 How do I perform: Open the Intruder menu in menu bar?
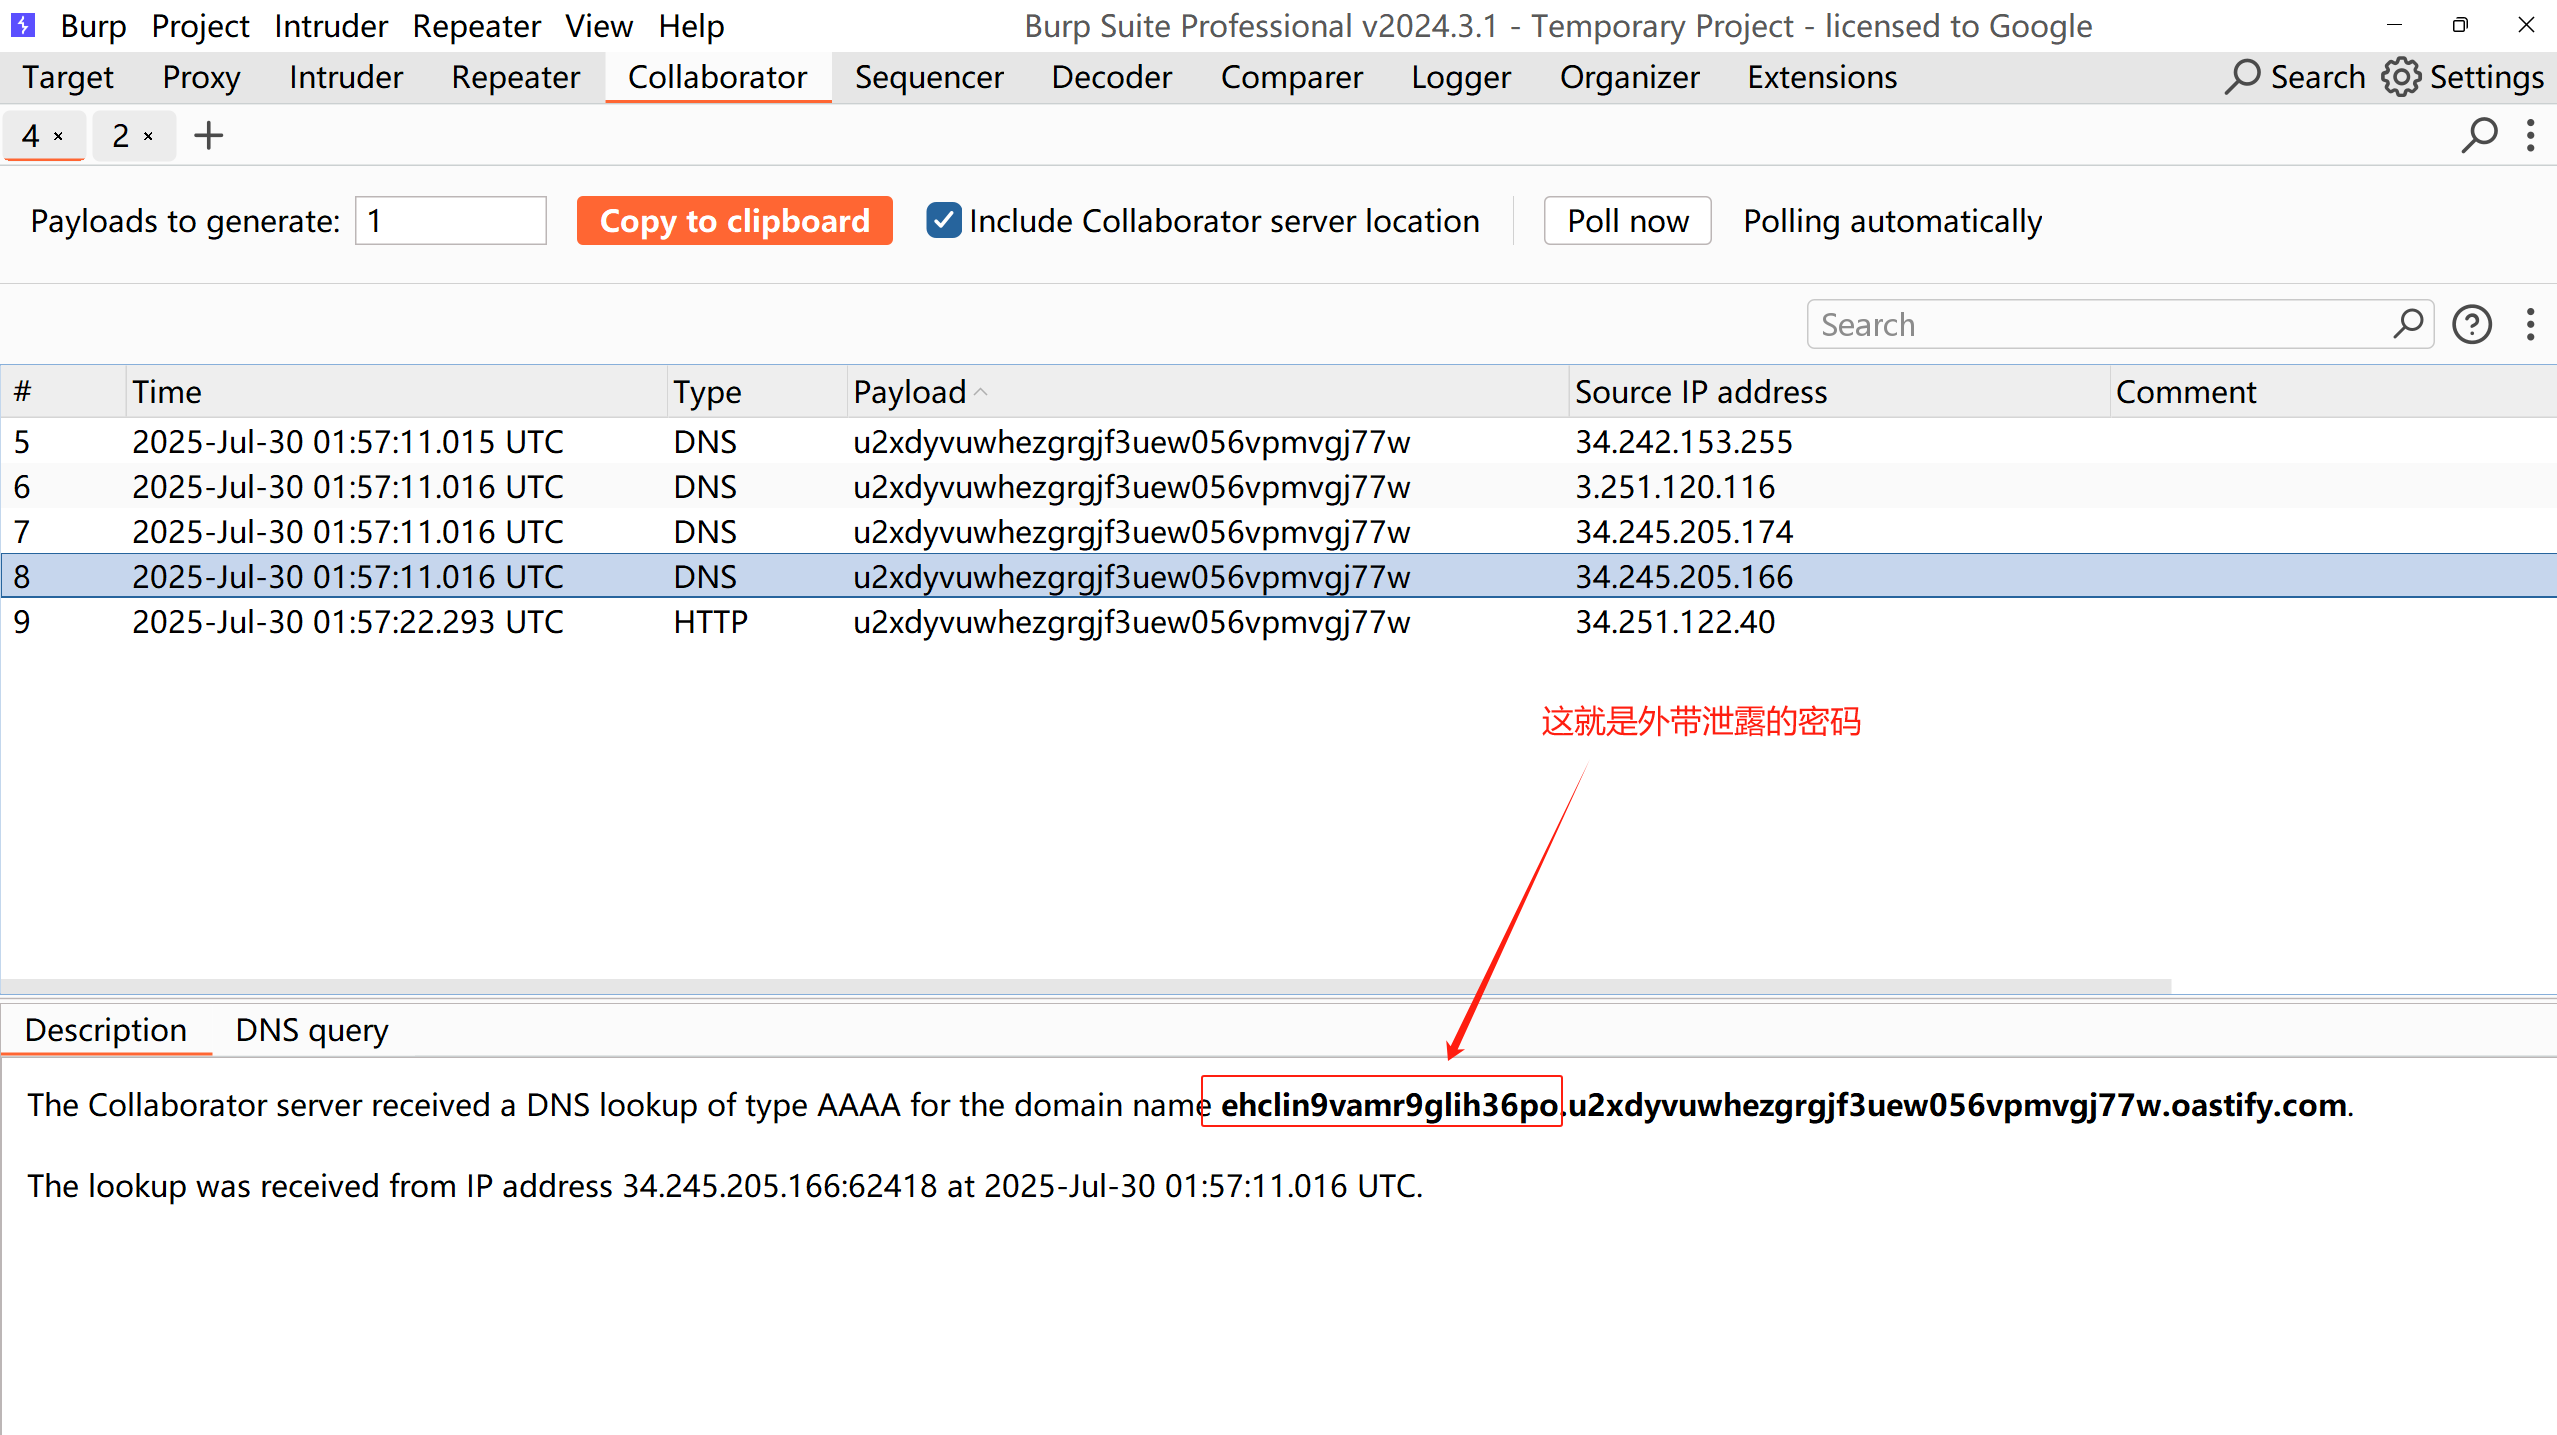pyautogui.click(x=330, y=25)
